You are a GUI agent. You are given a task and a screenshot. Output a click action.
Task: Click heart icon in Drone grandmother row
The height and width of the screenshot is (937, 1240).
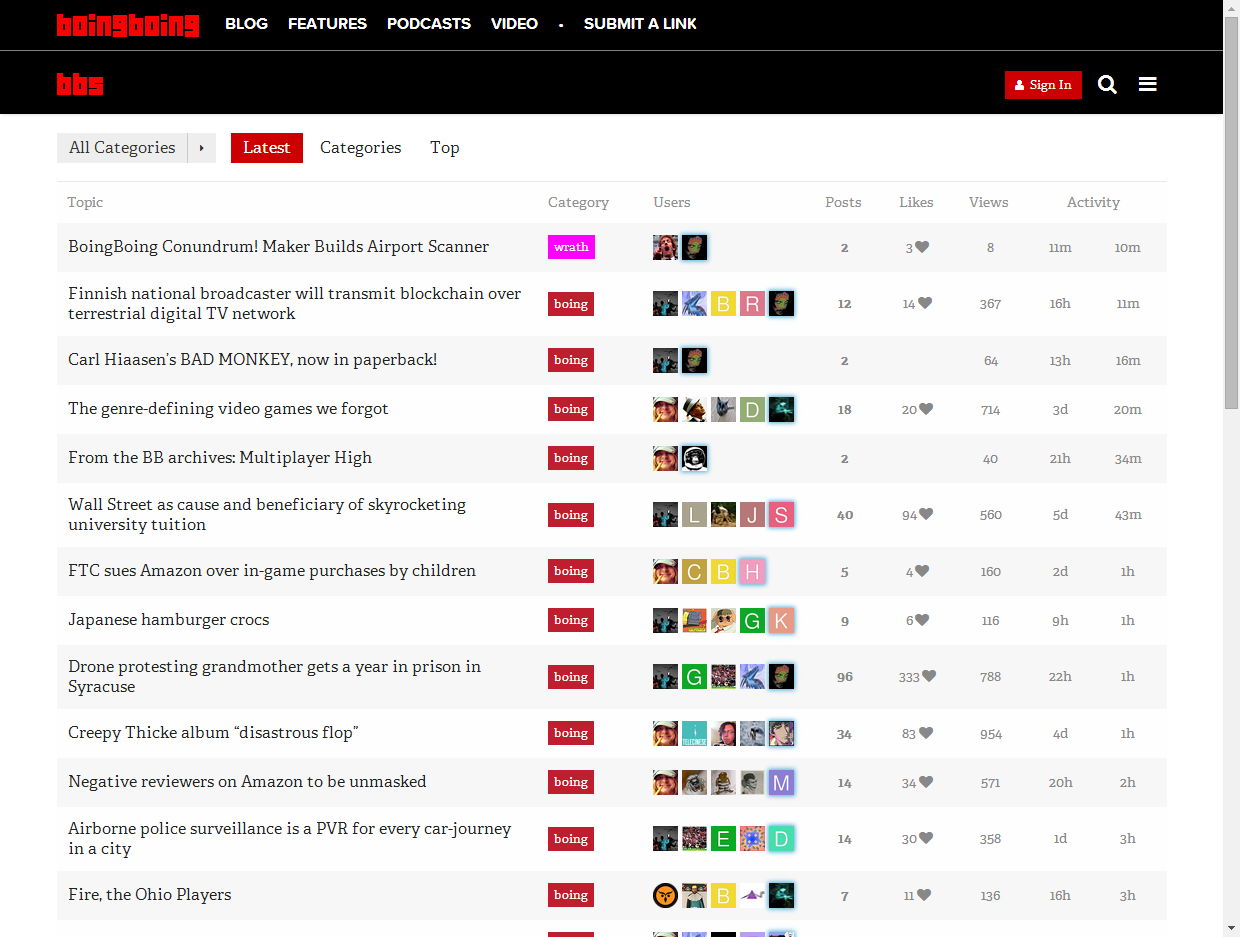tap(929, 677)
